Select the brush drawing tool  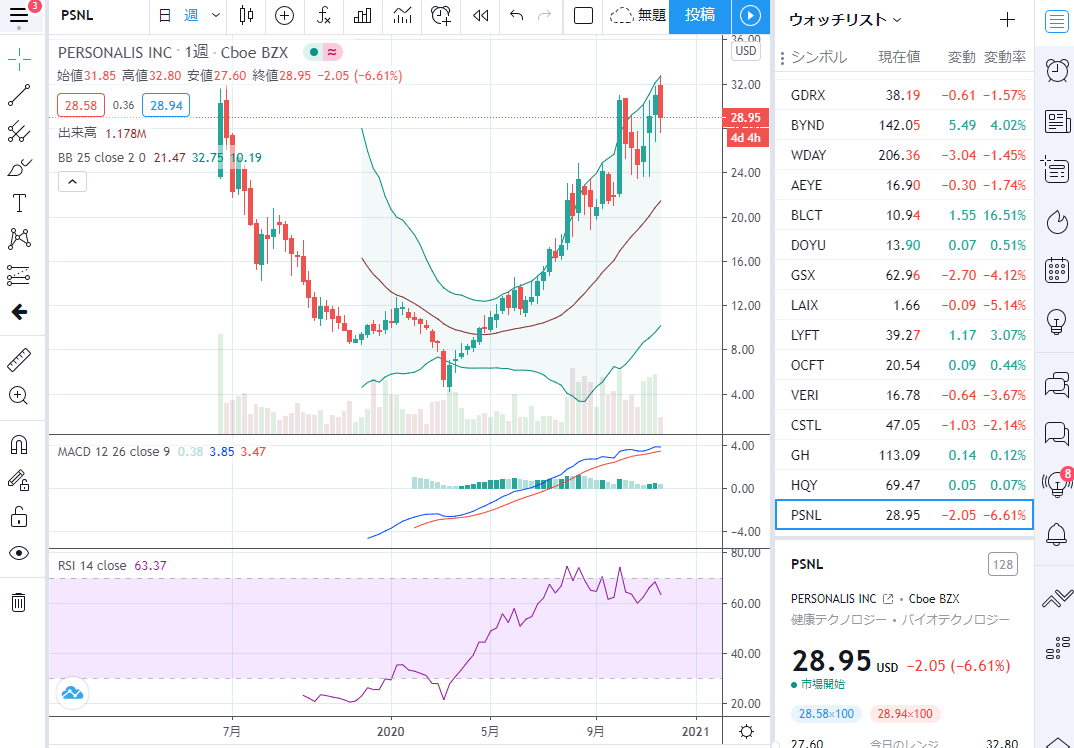[x=19, y=167]
